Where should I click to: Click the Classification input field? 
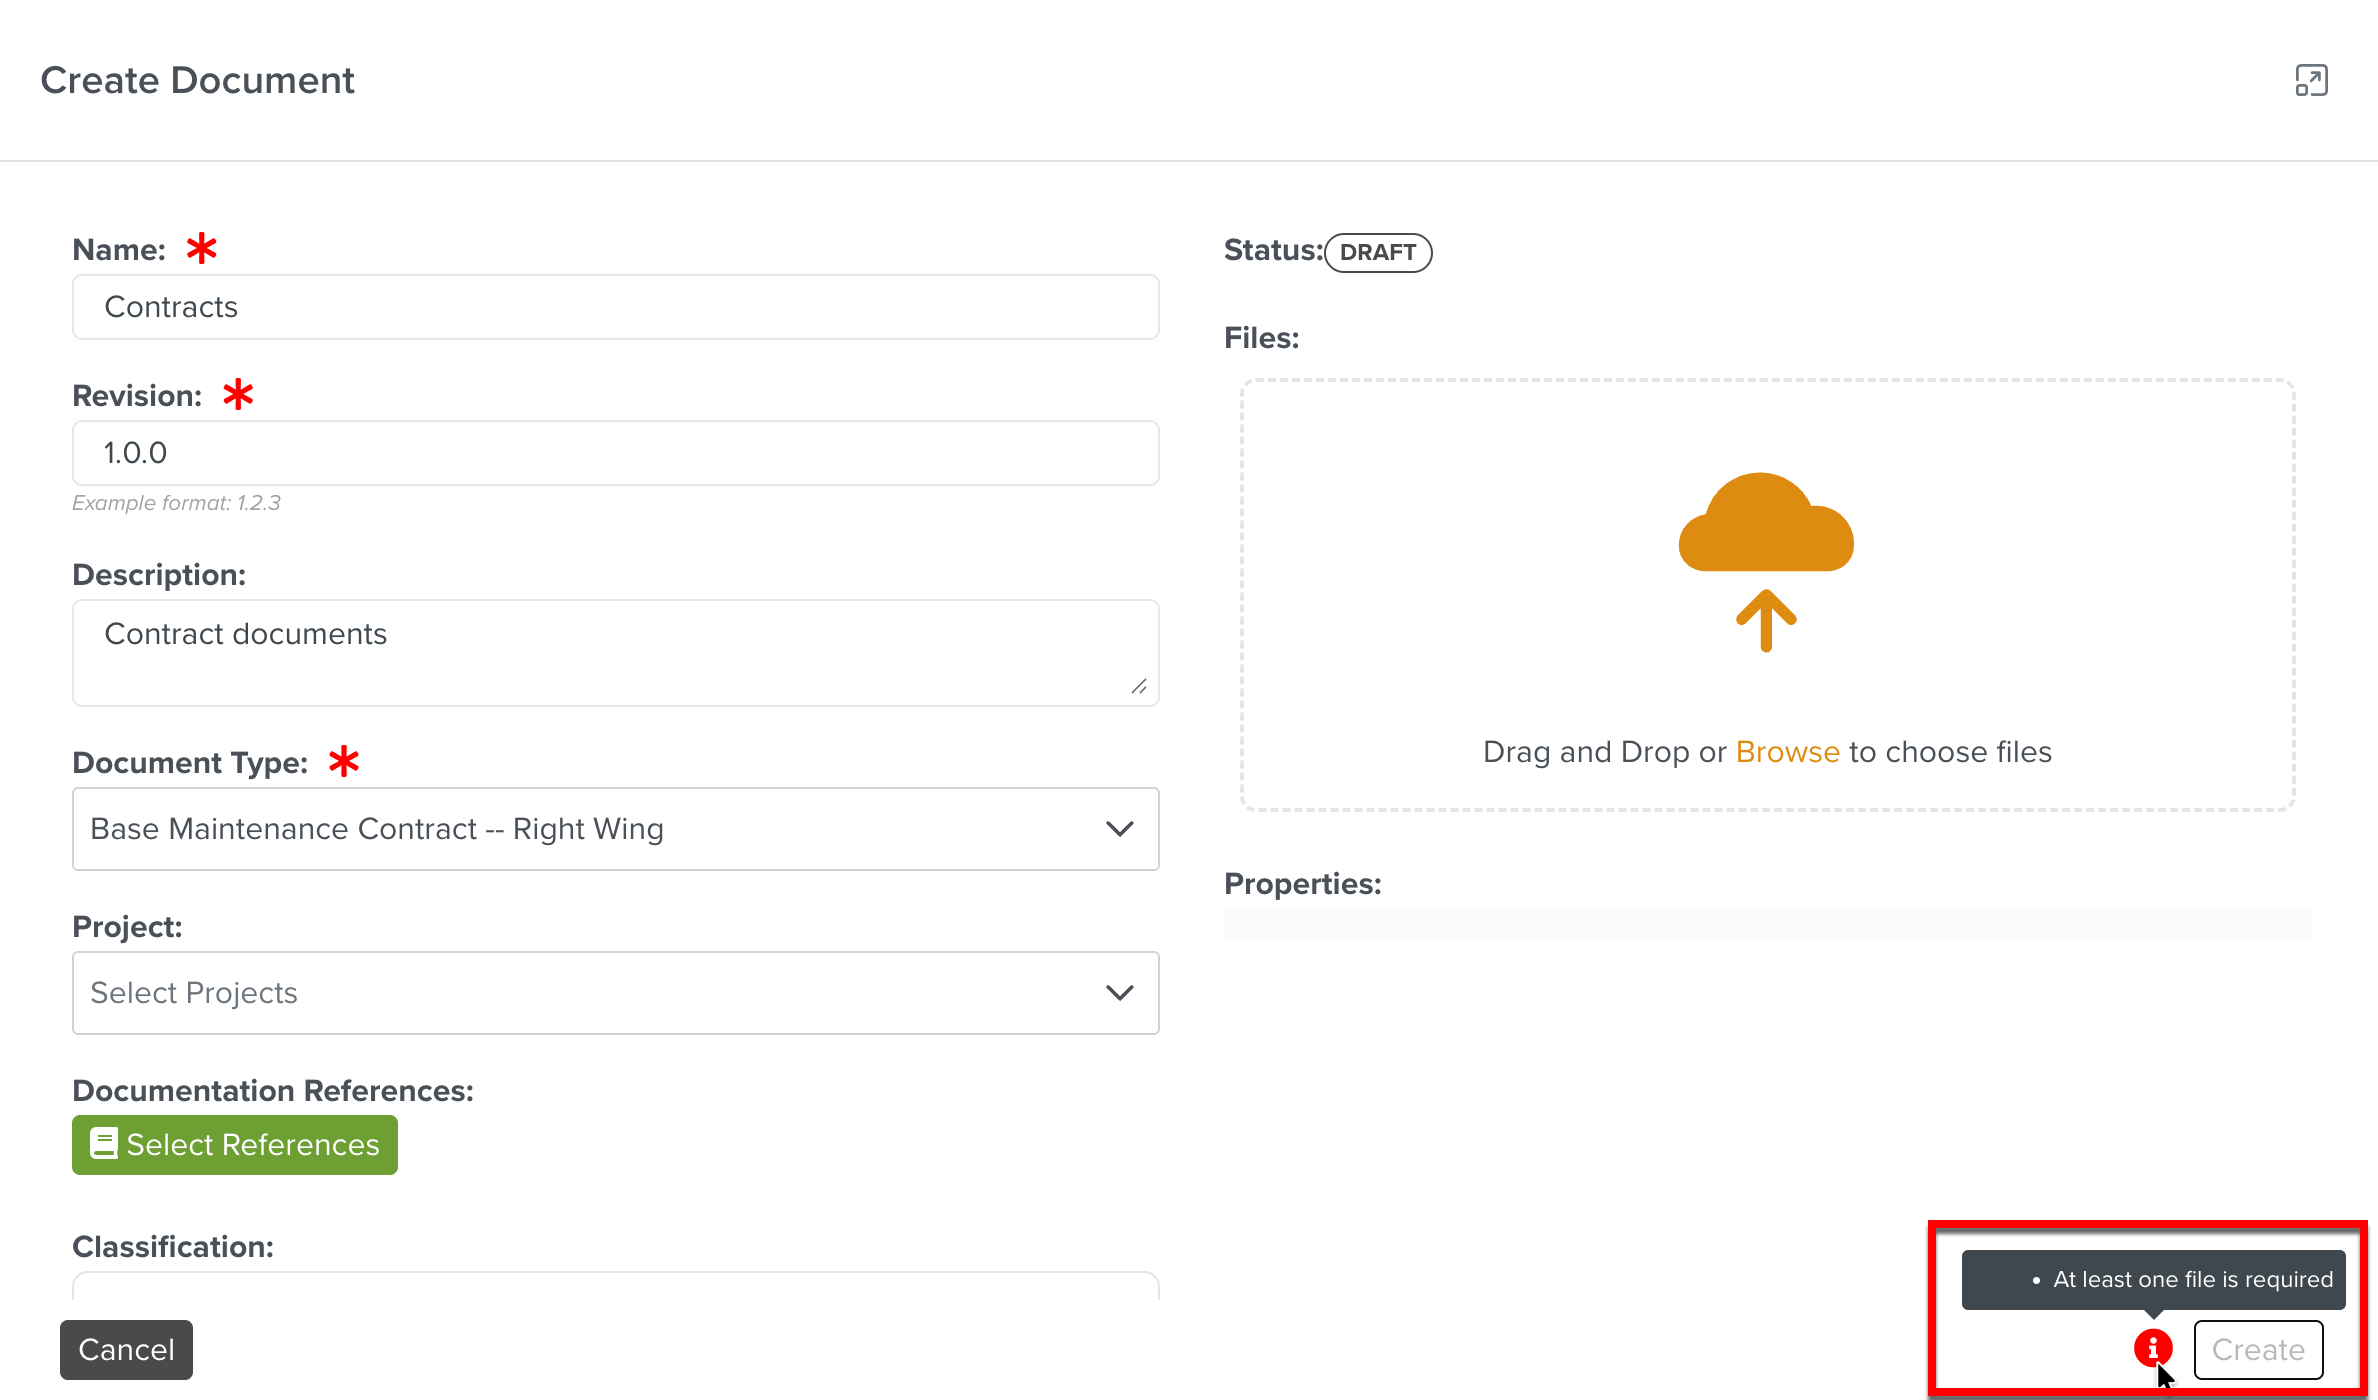[616, 1286]
